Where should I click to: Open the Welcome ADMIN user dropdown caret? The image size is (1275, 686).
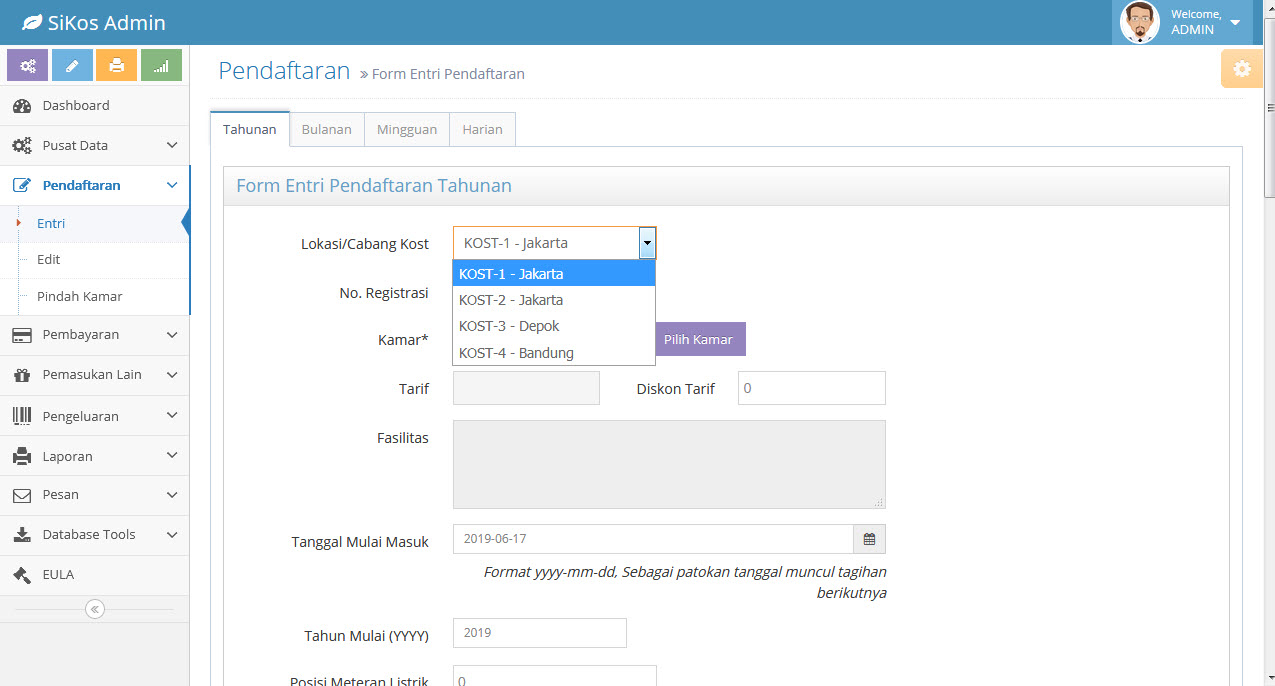click(x=1235, y=23)
